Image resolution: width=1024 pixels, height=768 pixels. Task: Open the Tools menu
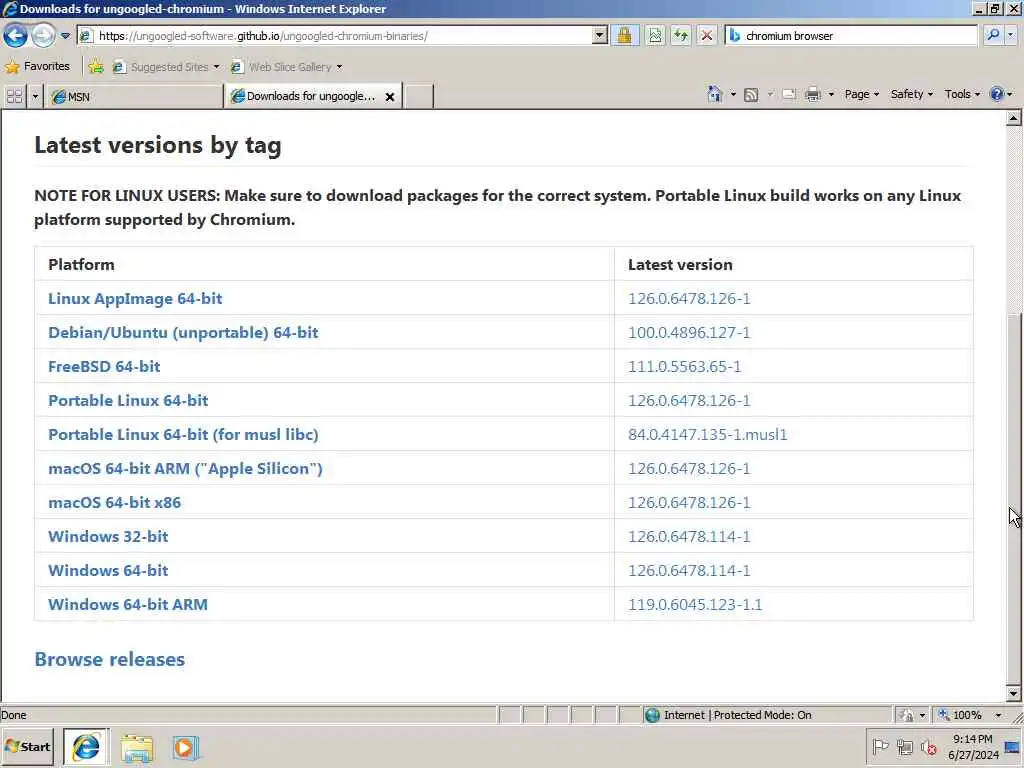[962, 94]
